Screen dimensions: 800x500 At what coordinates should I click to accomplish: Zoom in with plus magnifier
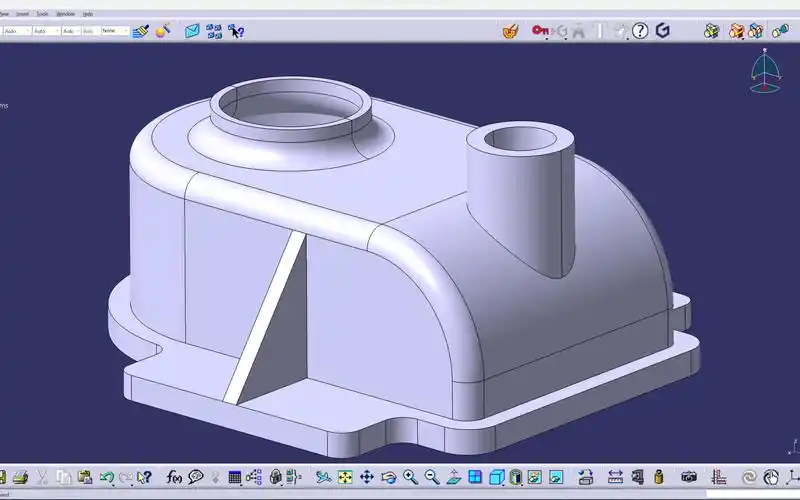tap(410, 477)
